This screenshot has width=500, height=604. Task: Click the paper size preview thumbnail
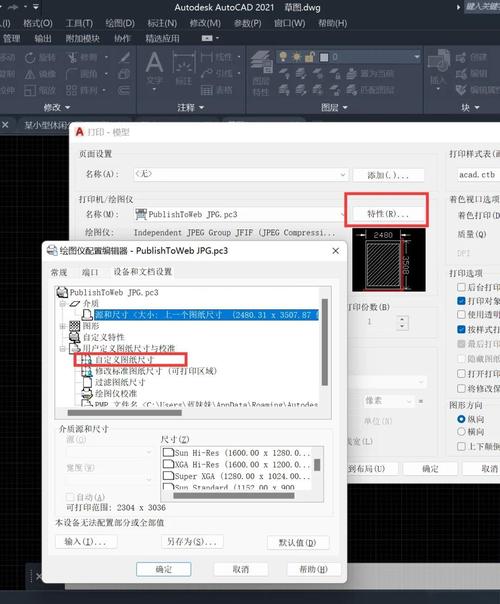pyautogui.click(x=389, y=260)
